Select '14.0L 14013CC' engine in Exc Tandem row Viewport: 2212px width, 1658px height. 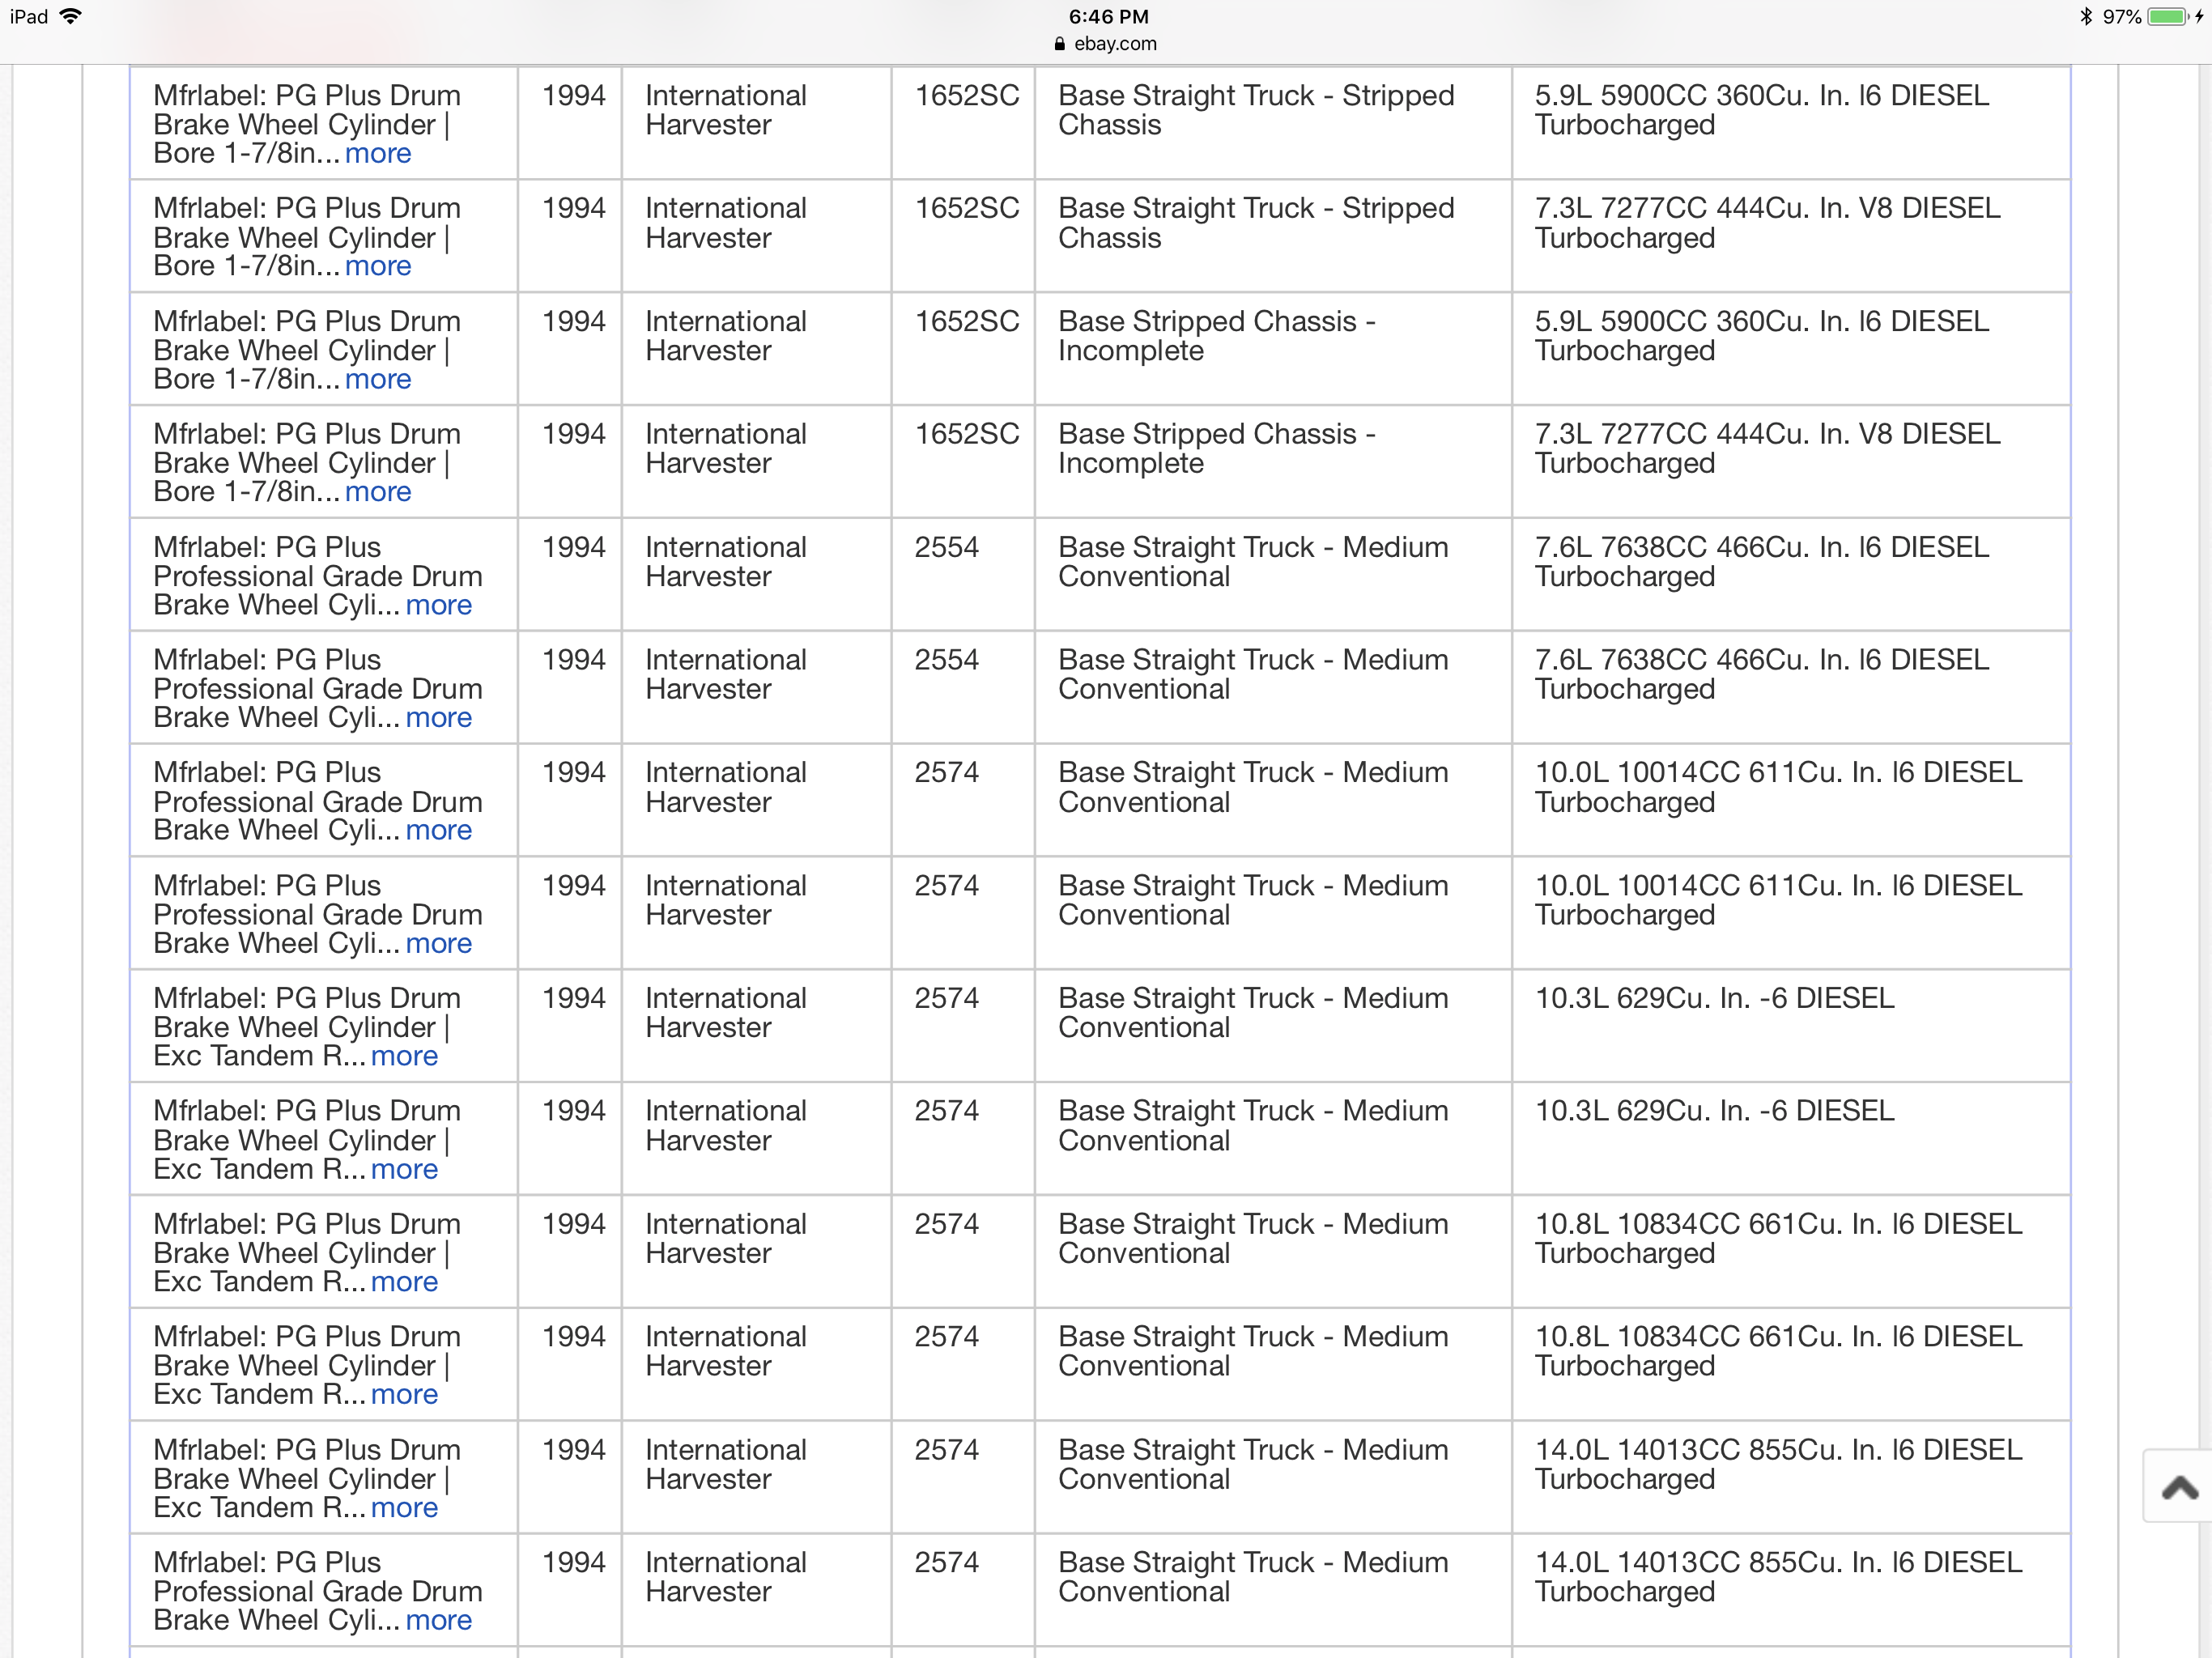(x=1779, y=1465)
